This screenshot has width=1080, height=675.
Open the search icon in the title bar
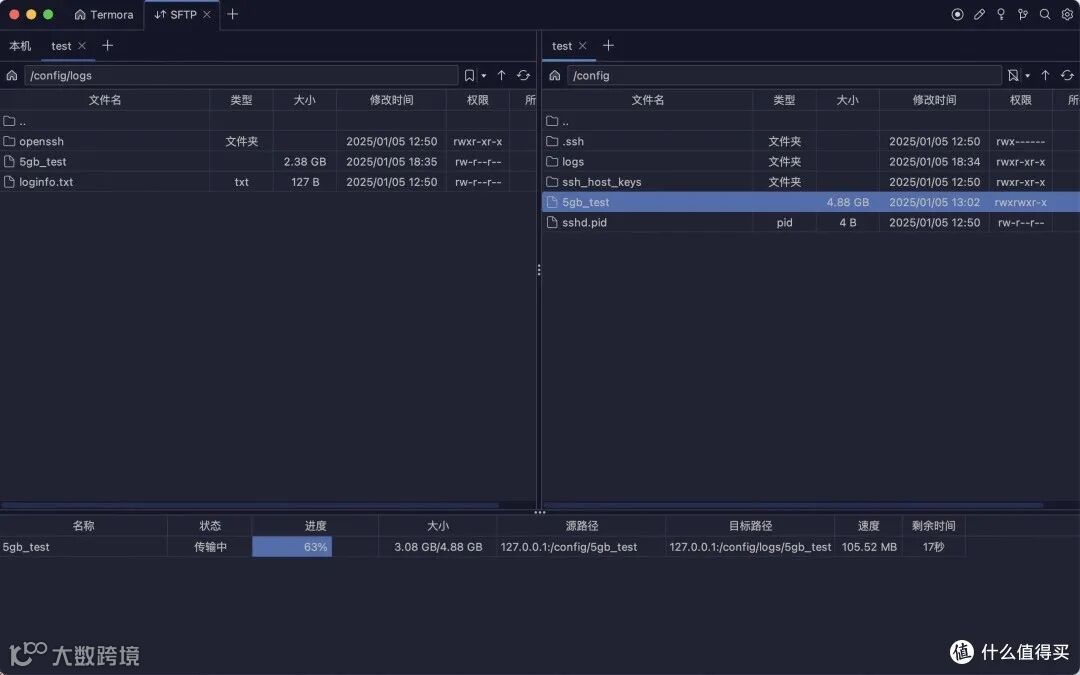(x=1045, y=14)
